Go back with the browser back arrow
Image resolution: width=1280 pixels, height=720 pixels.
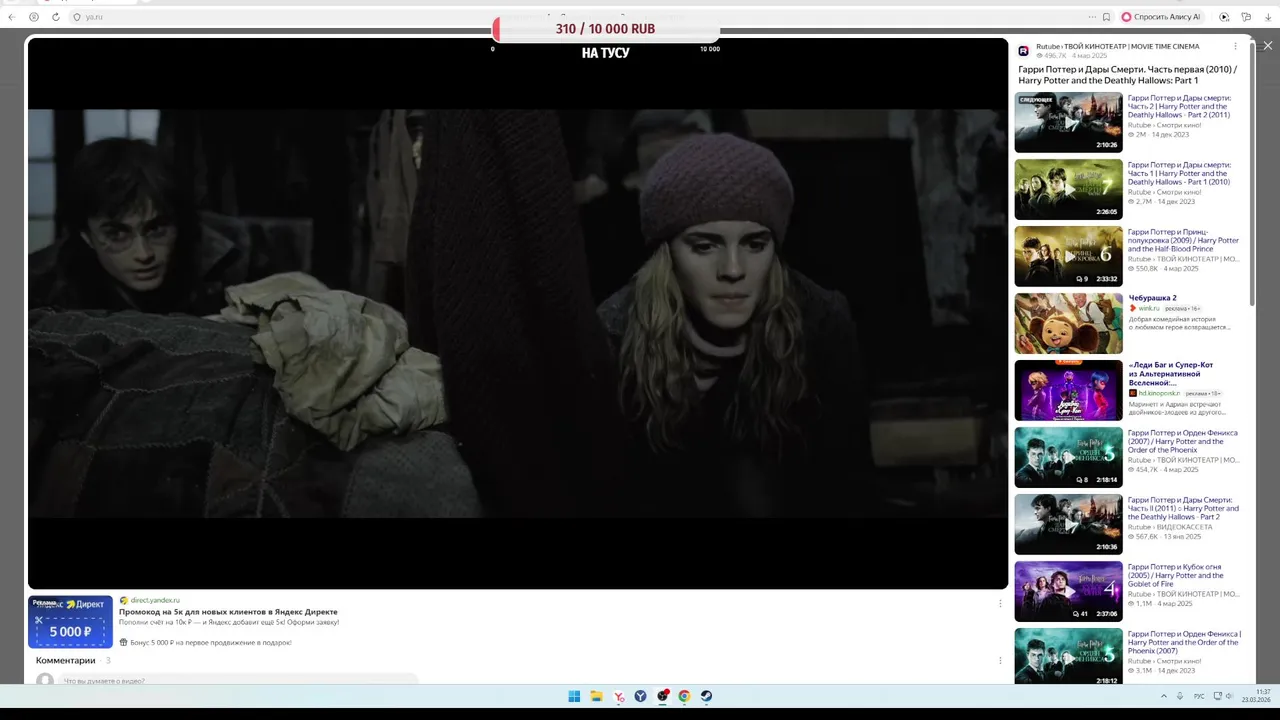point(12,17)
